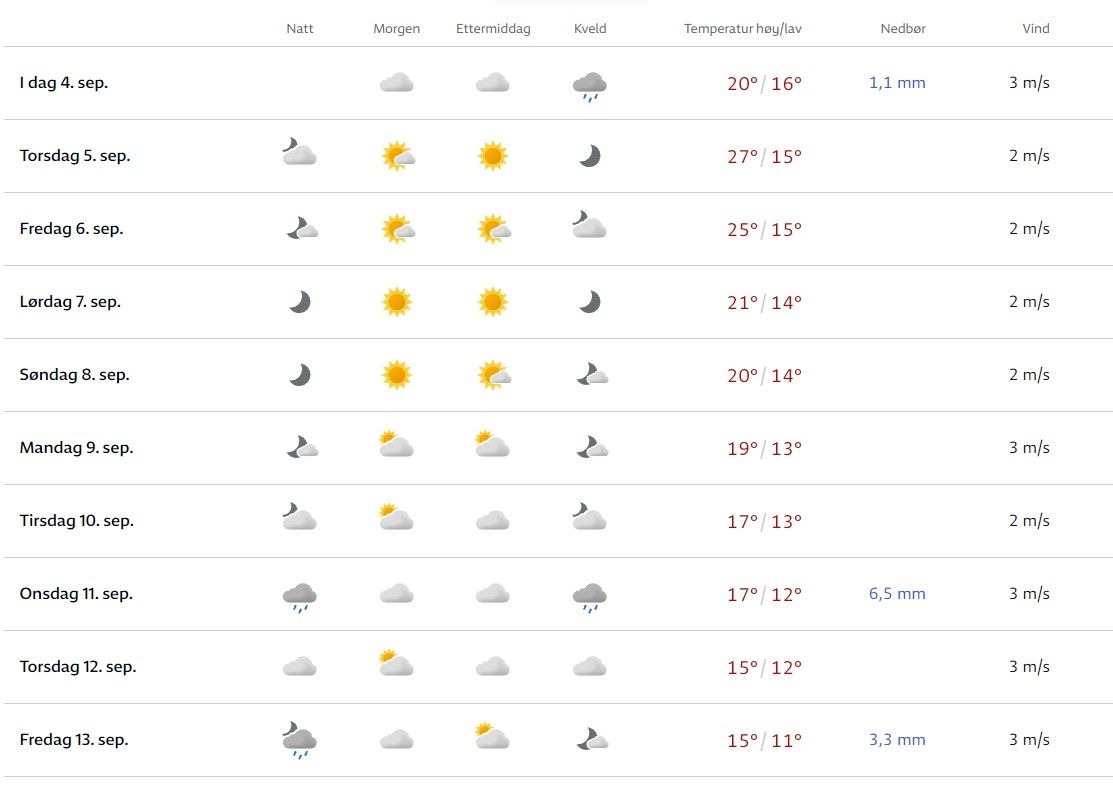The image size is (1113, 786).
Task: Click the 27°/15° temperature for Torsdag 5. sep.
Action: pos(764,157)
